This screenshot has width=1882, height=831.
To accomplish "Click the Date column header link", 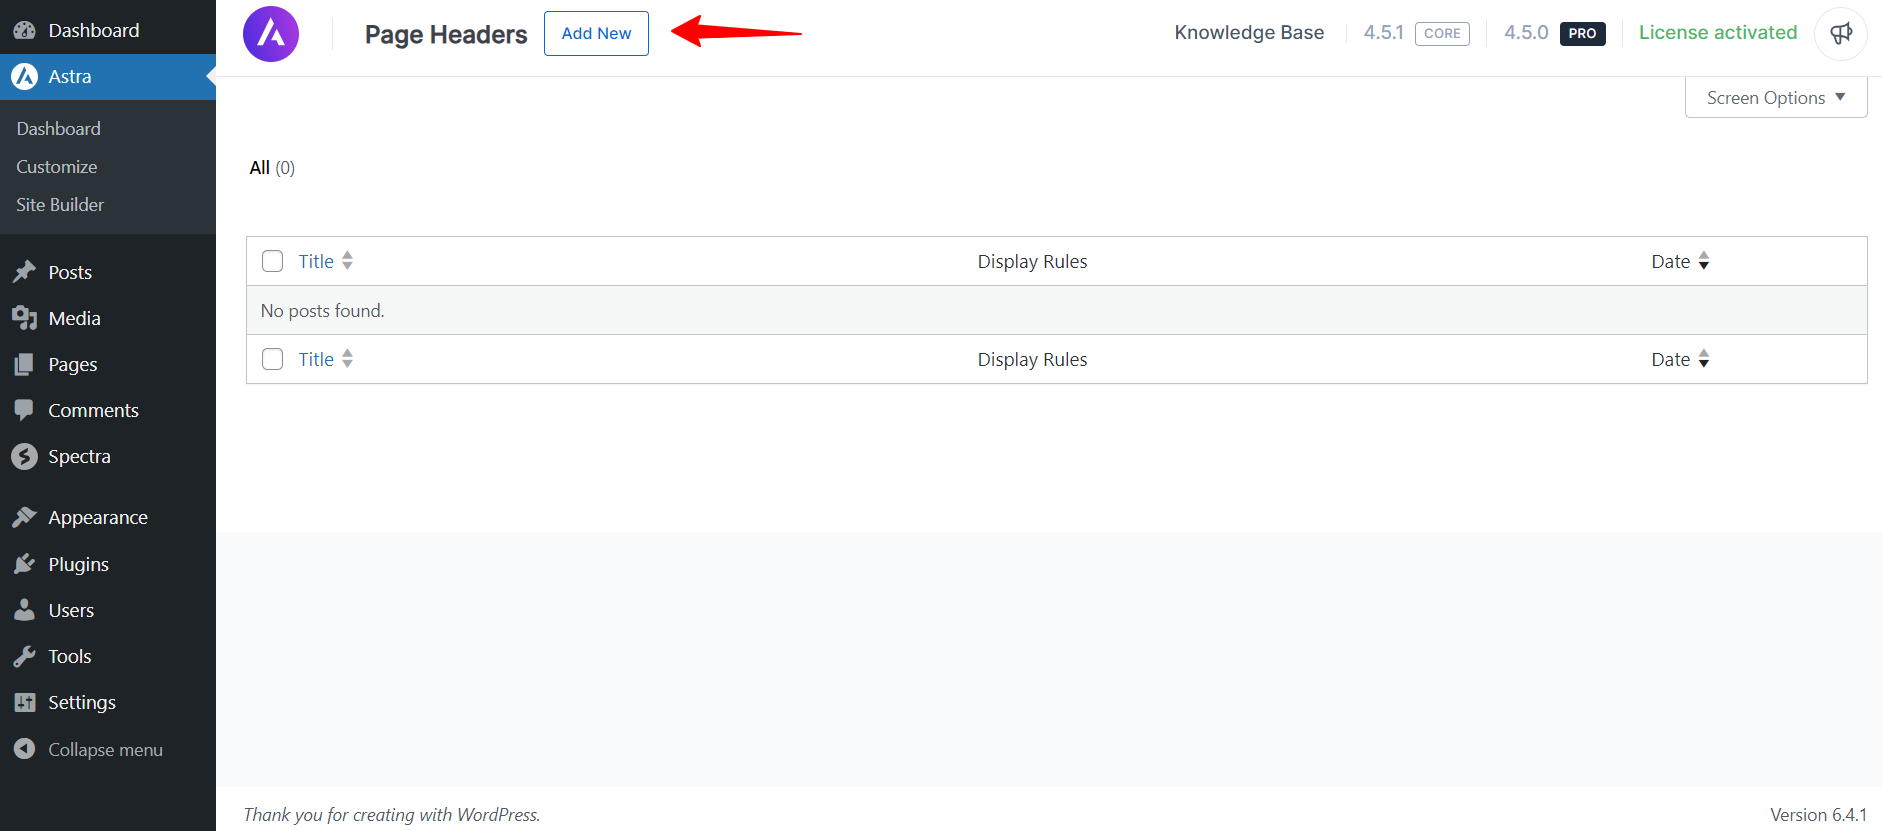I will coord(1670,261).
